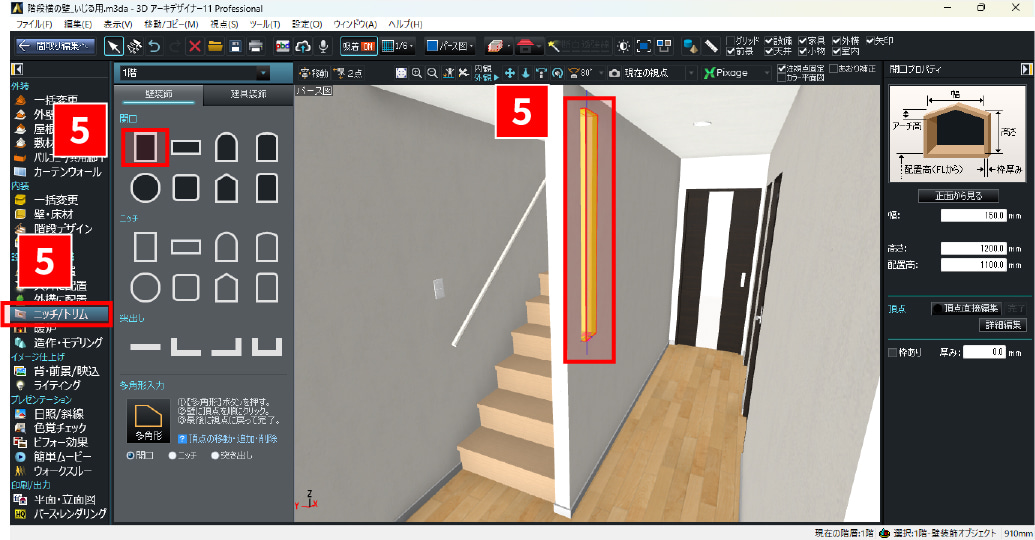The width and height of the screenshot is (1035, 540).
Task: Zoom in with magnifier plus icon
Action: (417, 73)
